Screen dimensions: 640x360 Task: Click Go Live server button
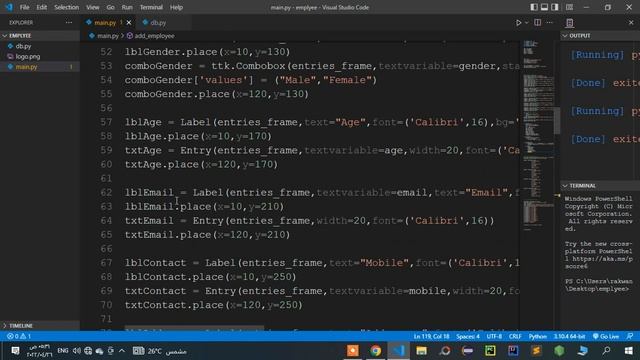point(606,336)
